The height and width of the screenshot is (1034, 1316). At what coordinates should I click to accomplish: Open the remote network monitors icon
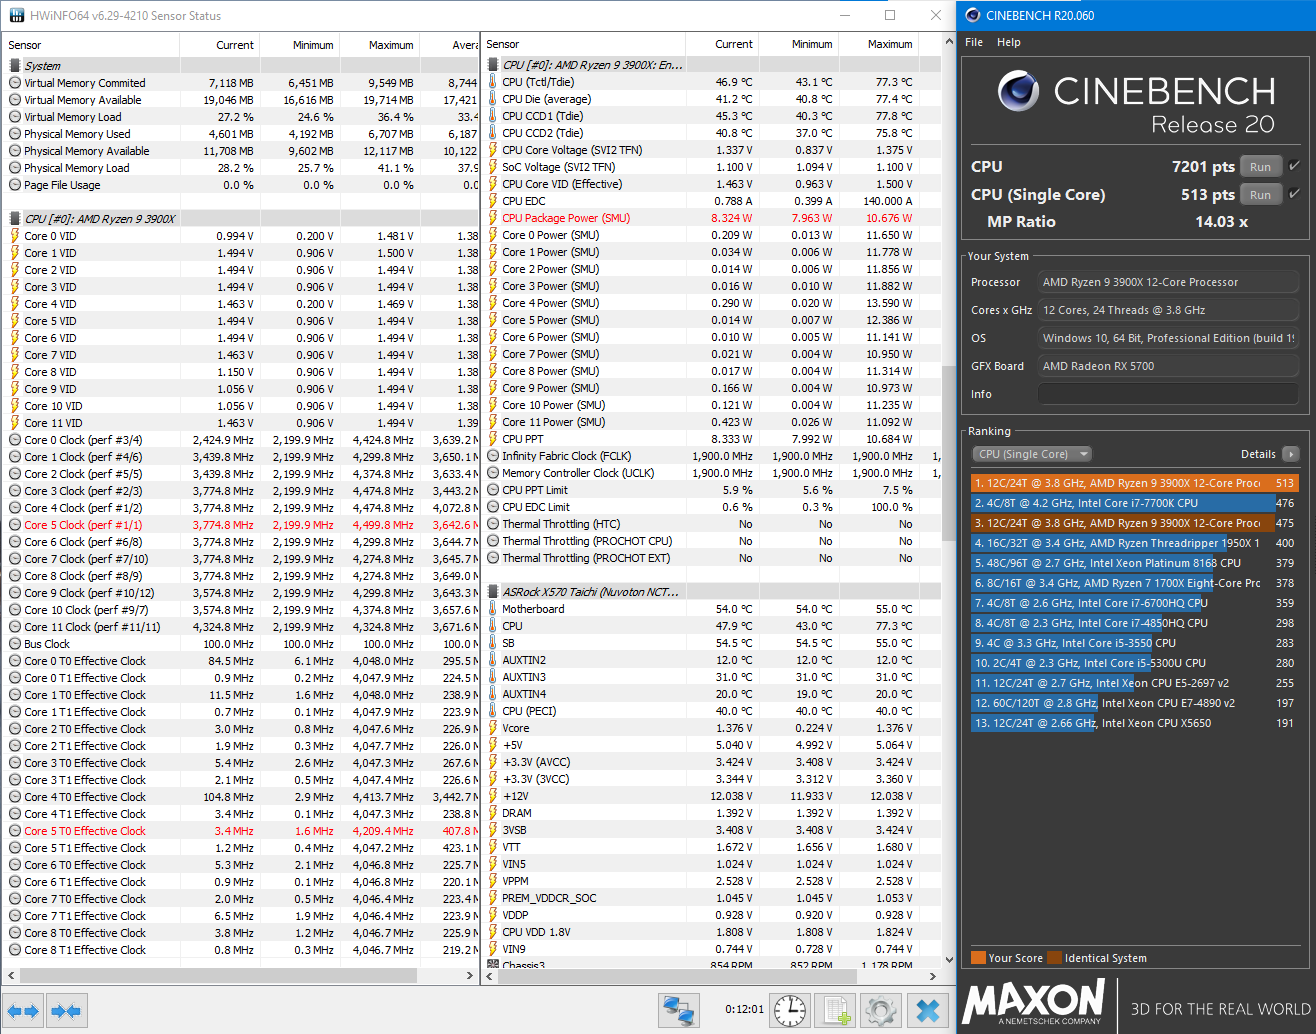tap(679, 1010)
